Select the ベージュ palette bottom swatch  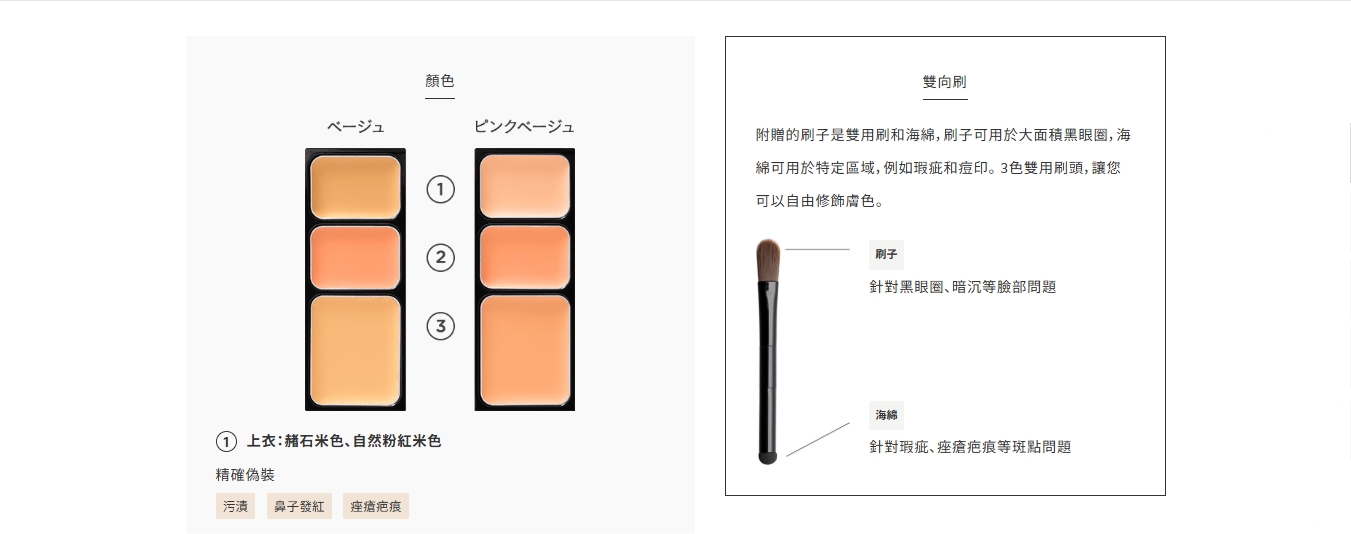pos(355,350)
